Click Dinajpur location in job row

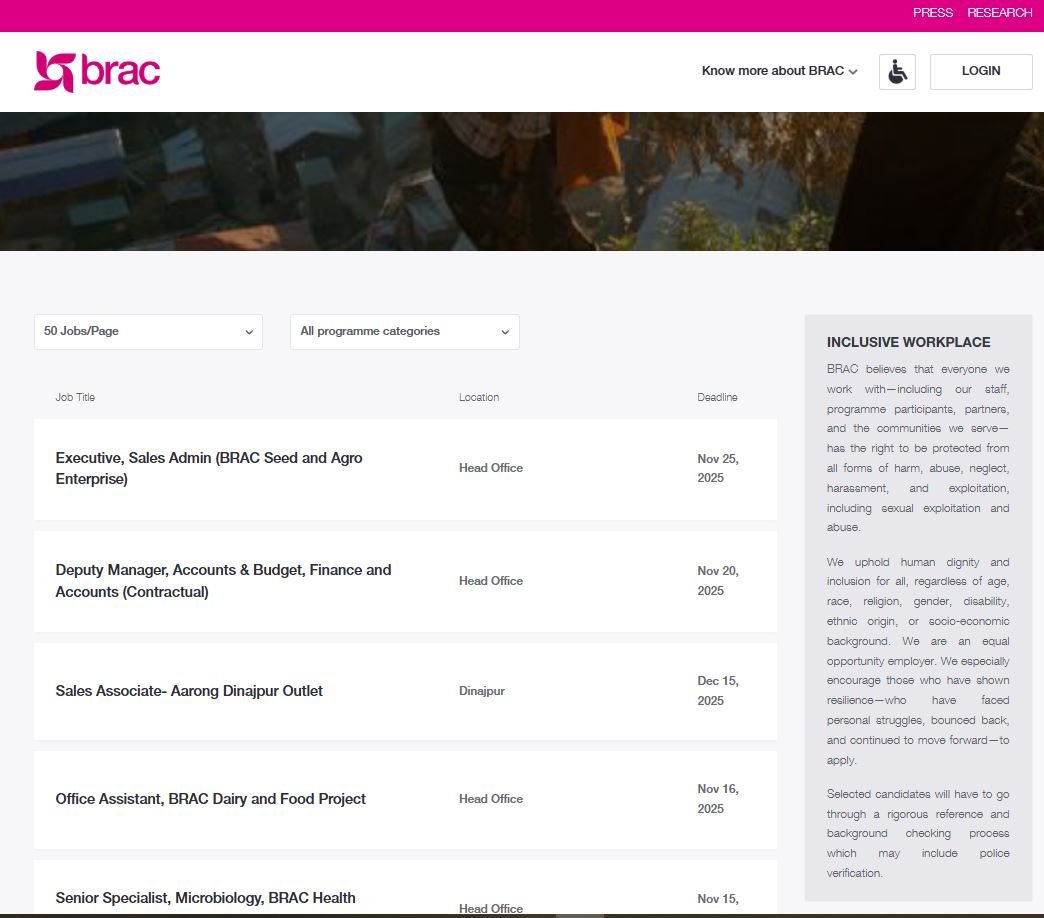click(481, 691)
